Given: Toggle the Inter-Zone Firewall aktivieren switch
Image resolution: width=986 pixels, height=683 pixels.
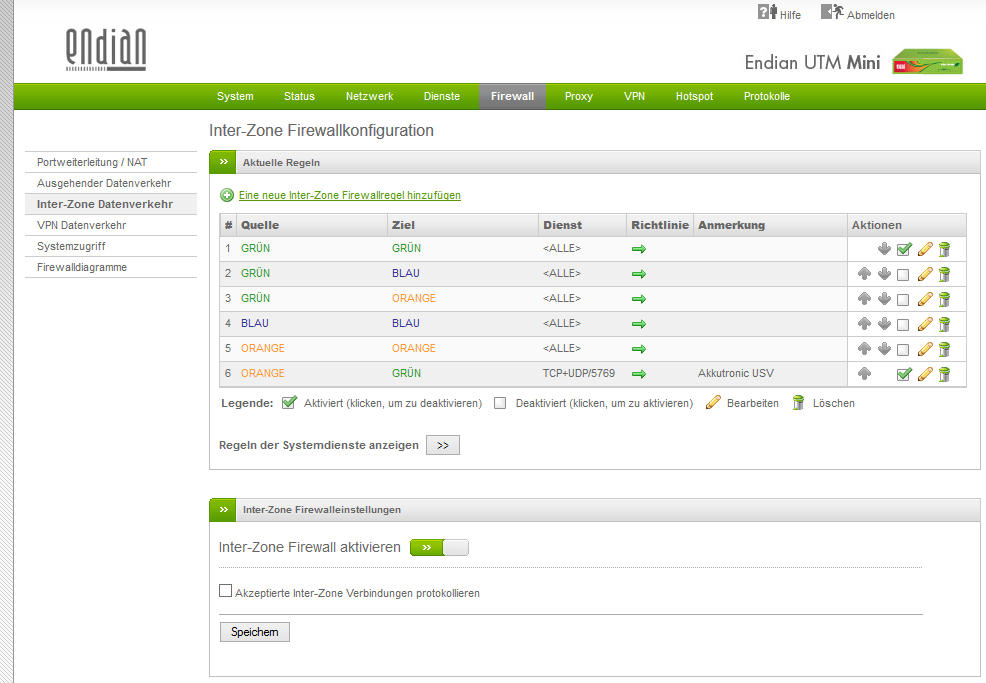Looking at the screenshot, I should pos(439,548).
